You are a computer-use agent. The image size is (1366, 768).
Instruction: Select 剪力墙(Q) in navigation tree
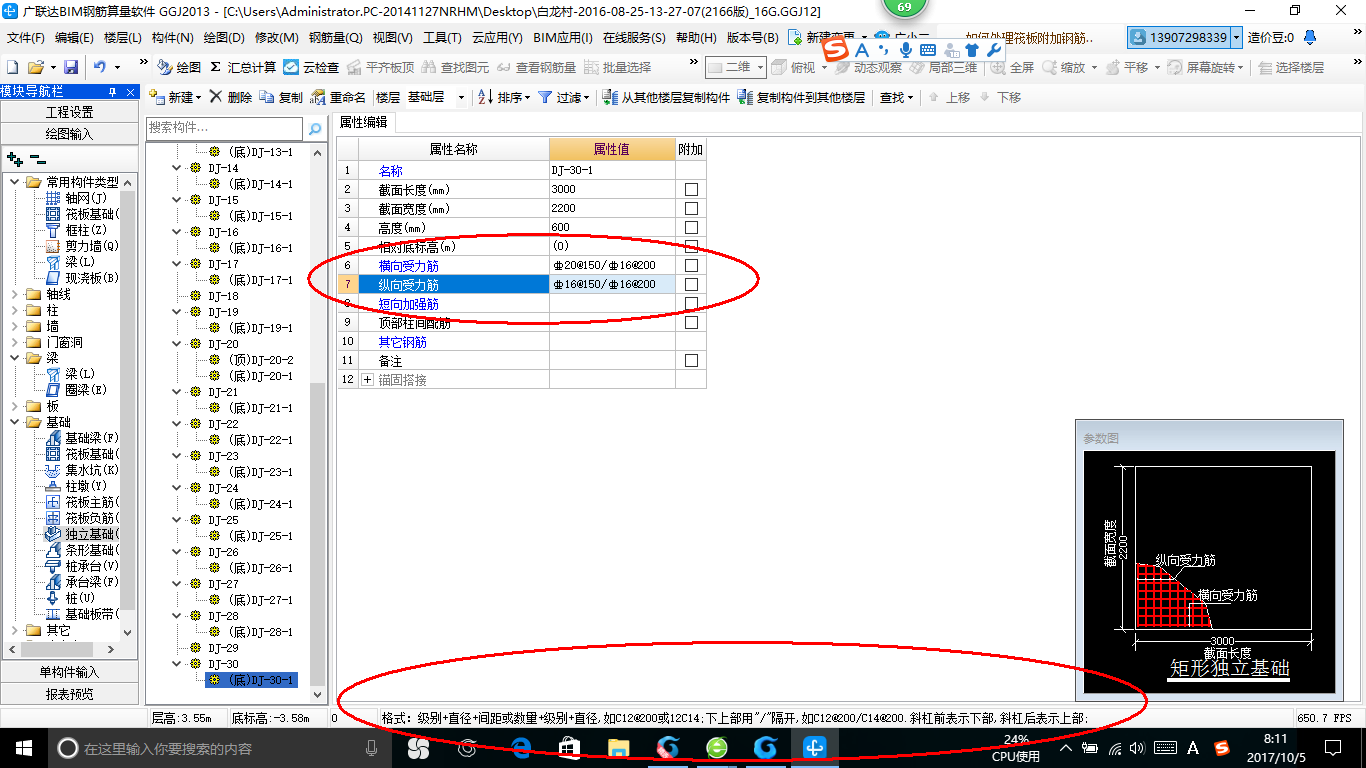click(x=82, y=246)
